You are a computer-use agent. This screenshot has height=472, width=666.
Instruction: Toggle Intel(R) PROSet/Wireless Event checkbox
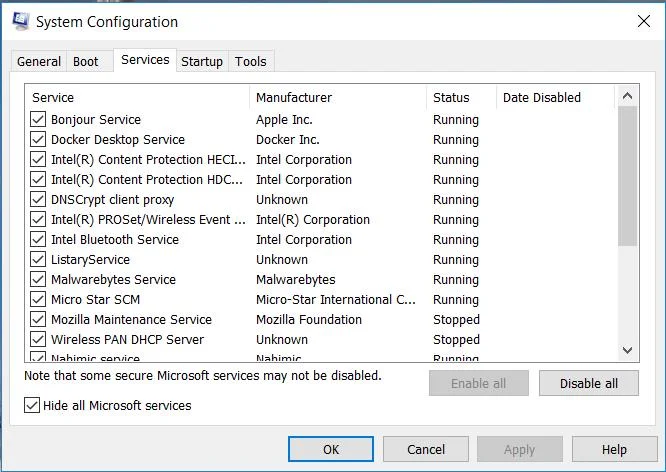pos(38,219)
